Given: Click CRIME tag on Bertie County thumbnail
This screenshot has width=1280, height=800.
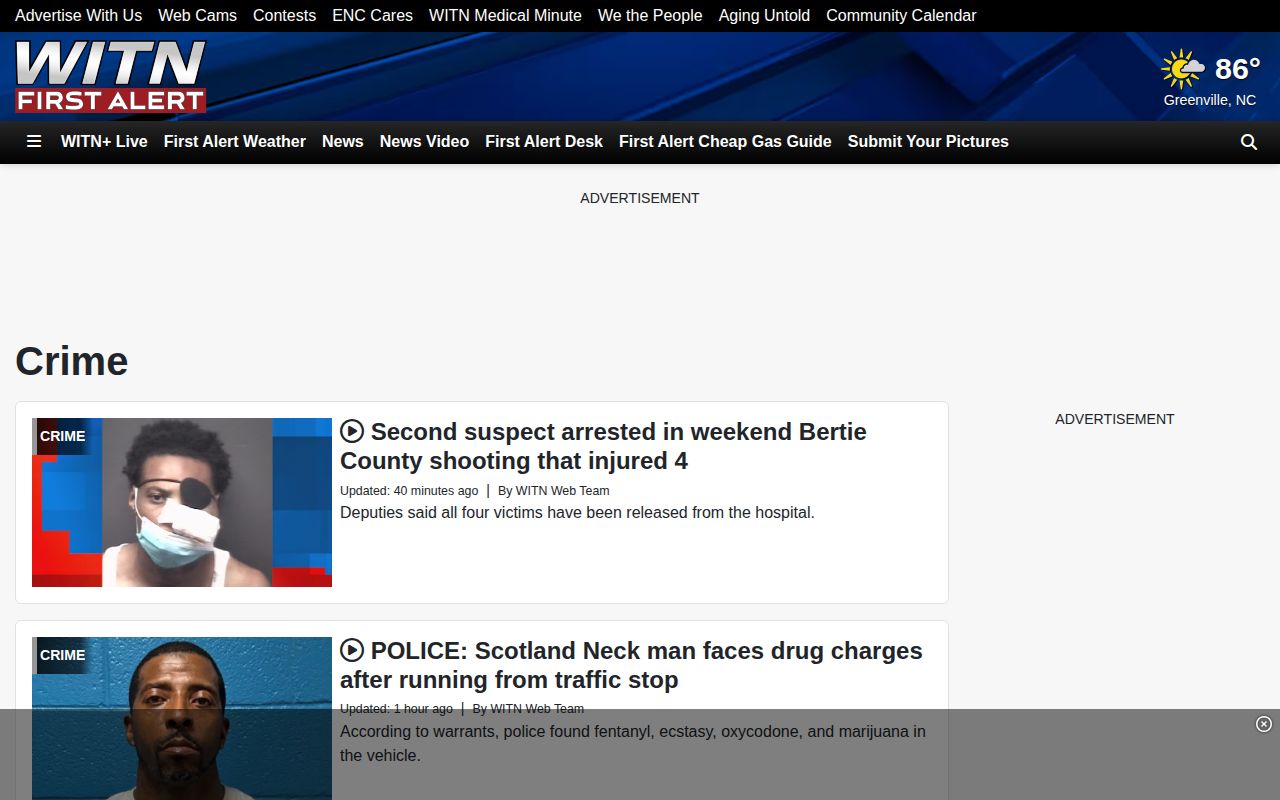Looking at the screenshot, I should pos(62,436).
